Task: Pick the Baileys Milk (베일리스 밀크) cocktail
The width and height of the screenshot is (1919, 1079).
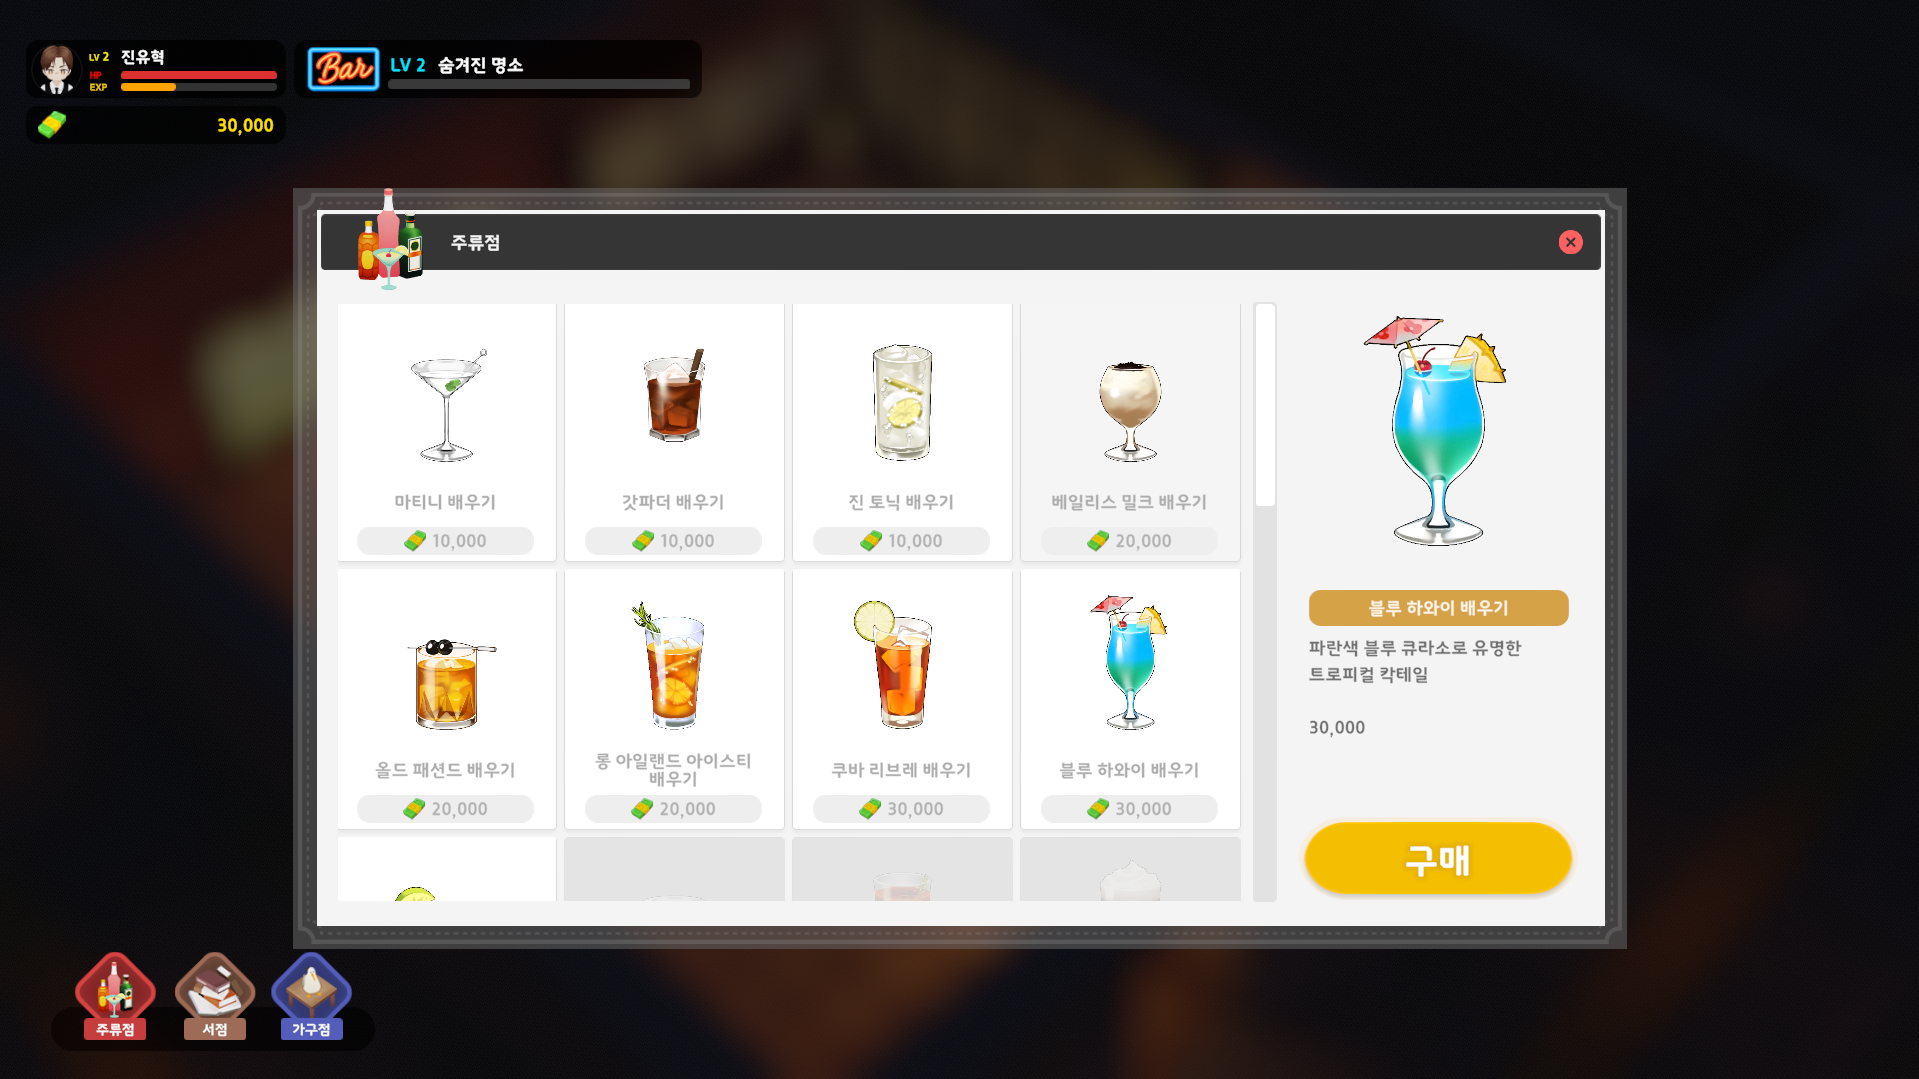Action: coord(1130,432)
